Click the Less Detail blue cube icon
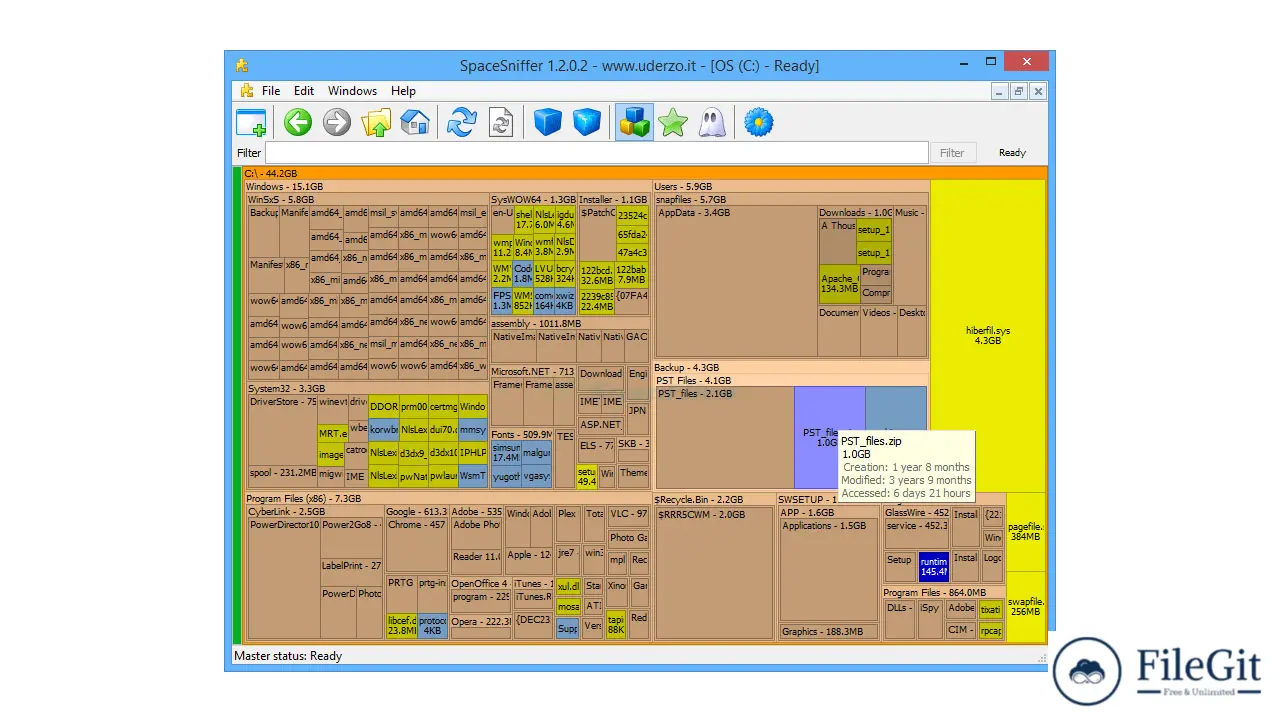Viewport: 1280px width, 720px height. 548,123
